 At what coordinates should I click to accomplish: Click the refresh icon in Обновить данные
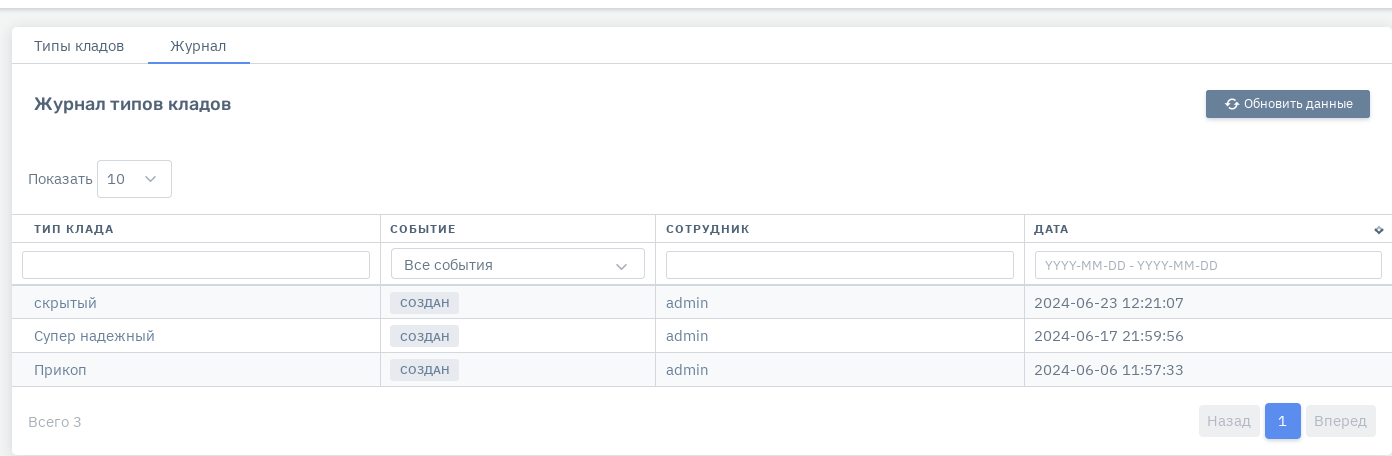(x=1232, y=104)
